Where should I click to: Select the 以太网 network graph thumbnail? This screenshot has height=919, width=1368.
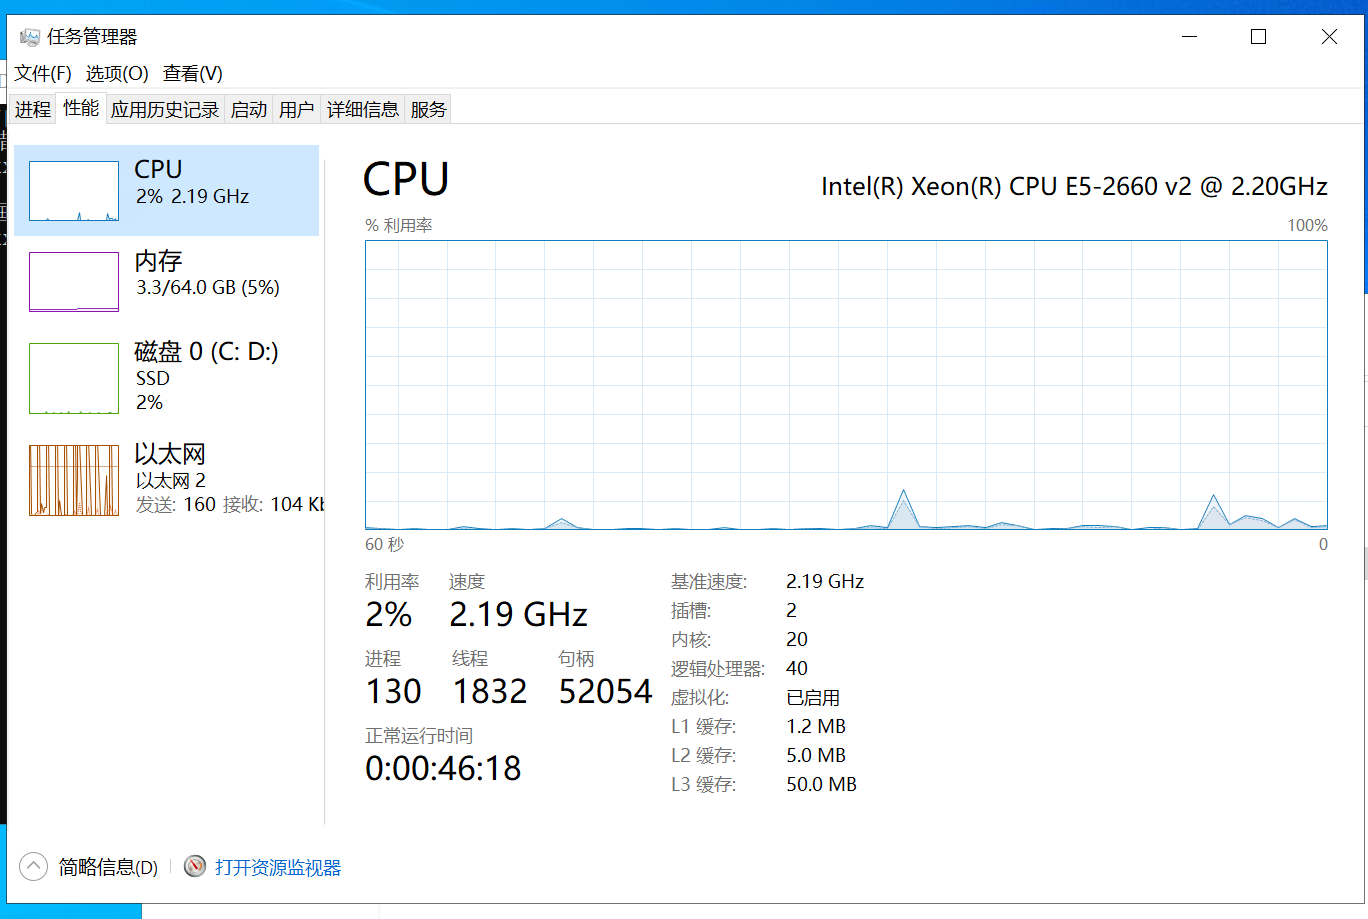click(74, 480)
